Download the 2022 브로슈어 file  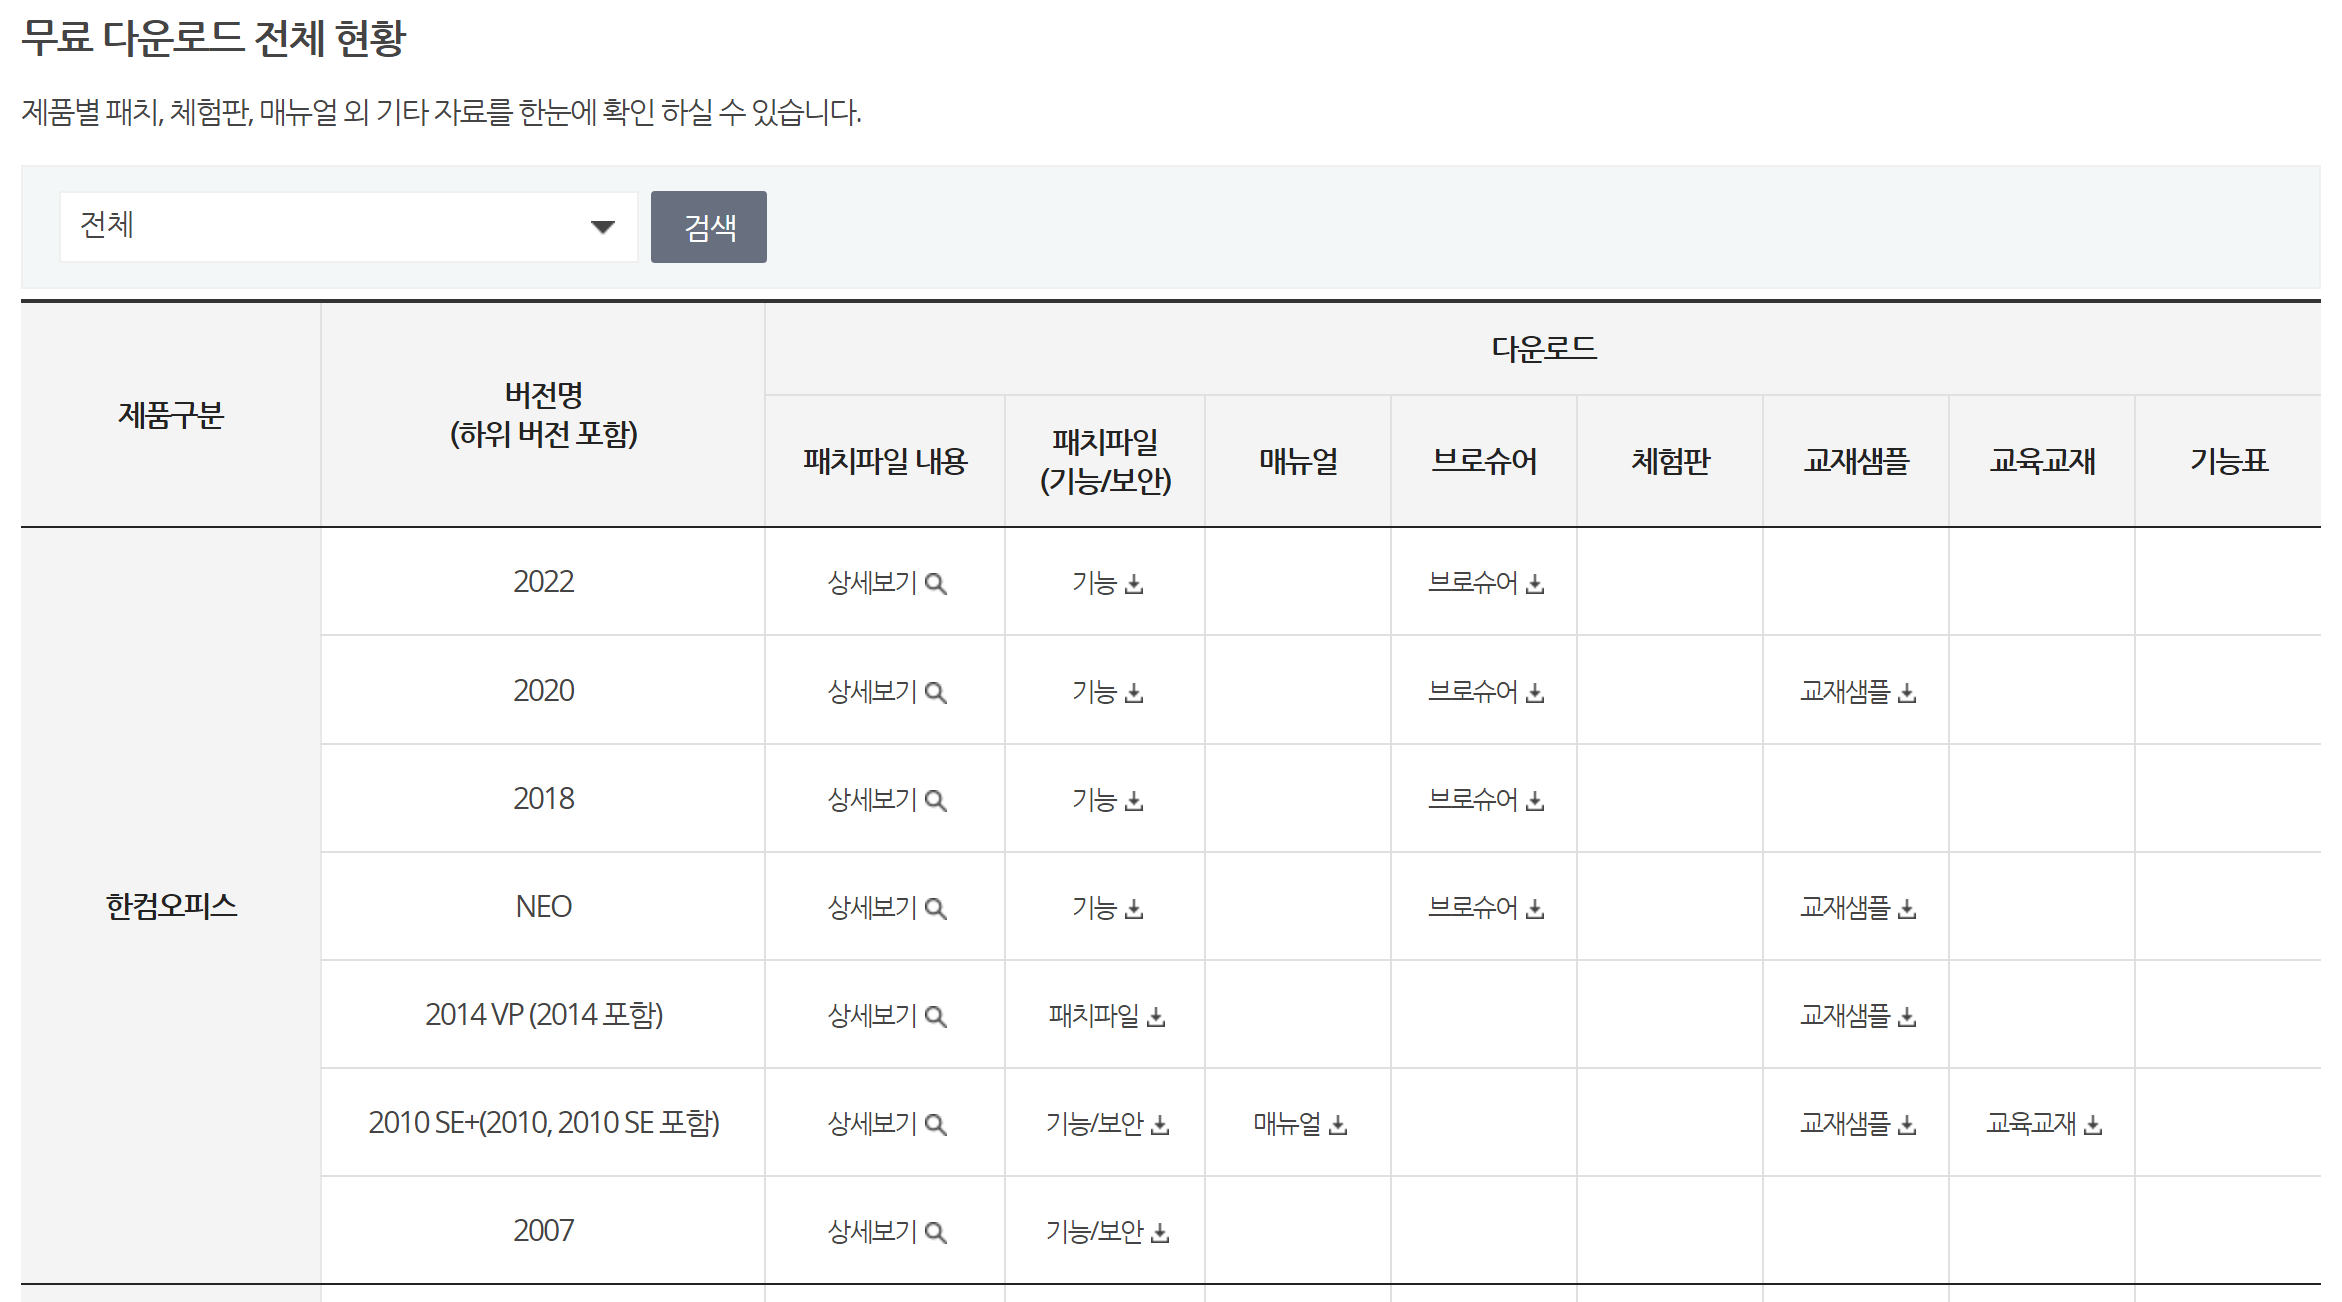pos(1485,583)
